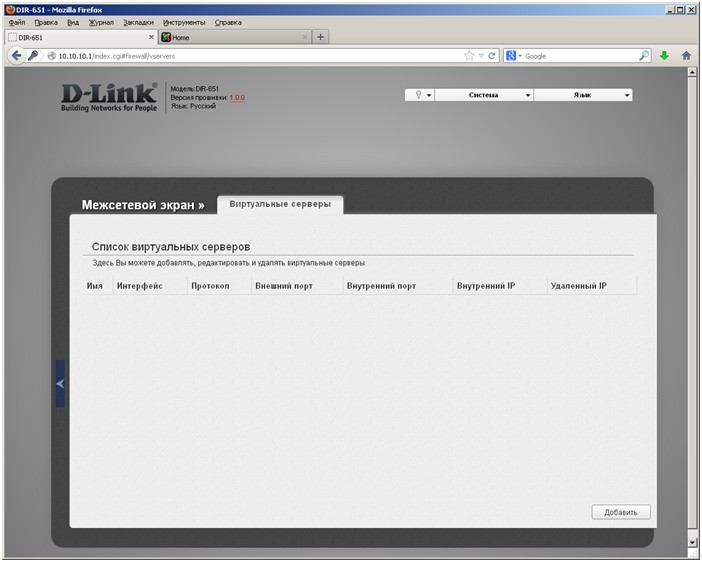Viewport: 702px width, 562px height.
Task: Click the firmware version 1.0.0 link
Action: coord(237,97)
